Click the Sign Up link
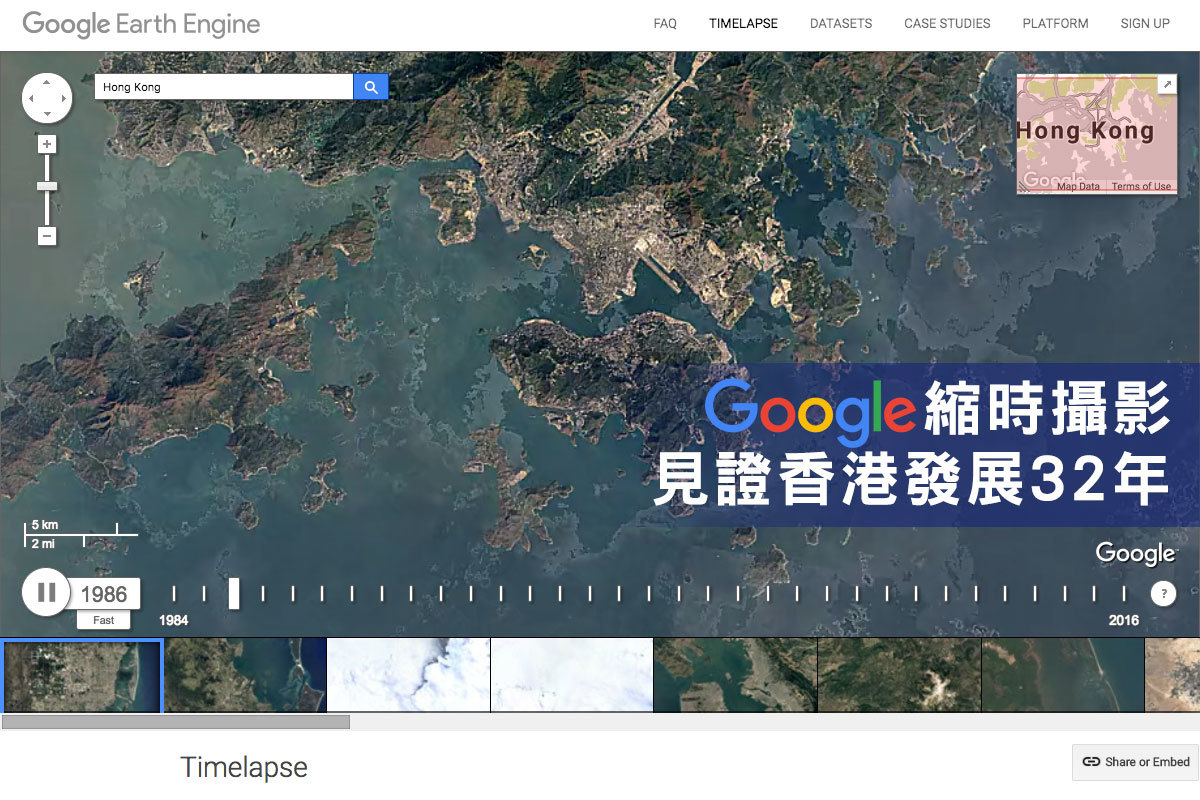Image resolution: width=1200 pixels, height=800 pixels. tap(1145, 24)
